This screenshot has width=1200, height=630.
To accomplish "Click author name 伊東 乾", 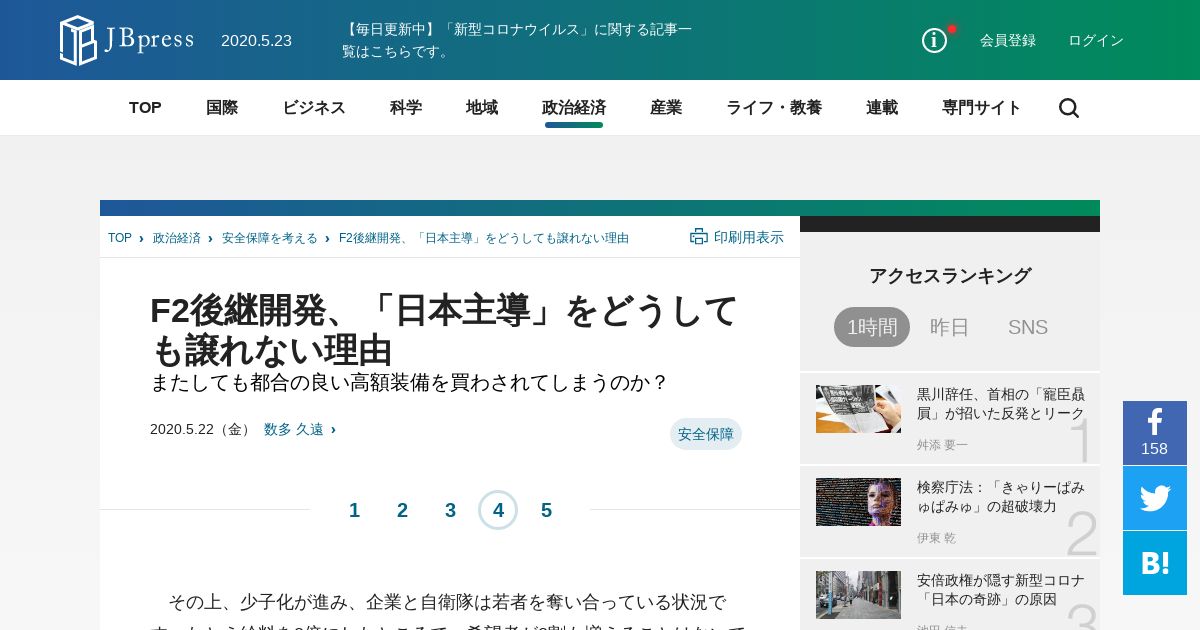I will [x=936, y=538].
